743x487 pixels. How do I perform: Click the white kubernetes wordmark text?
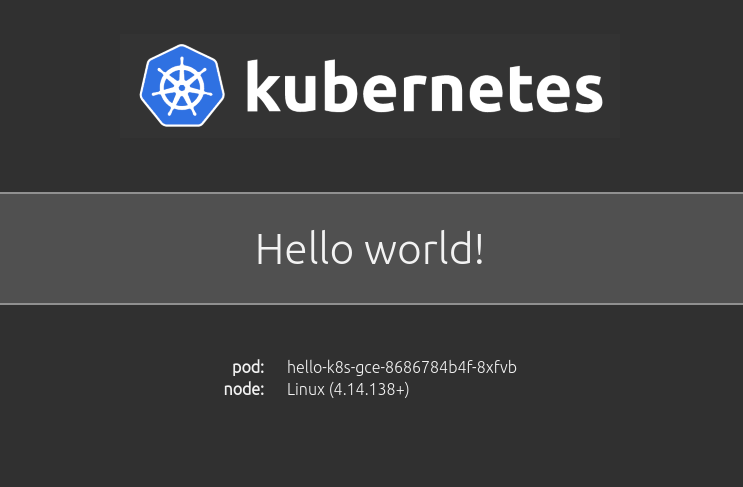click(424, 87)
